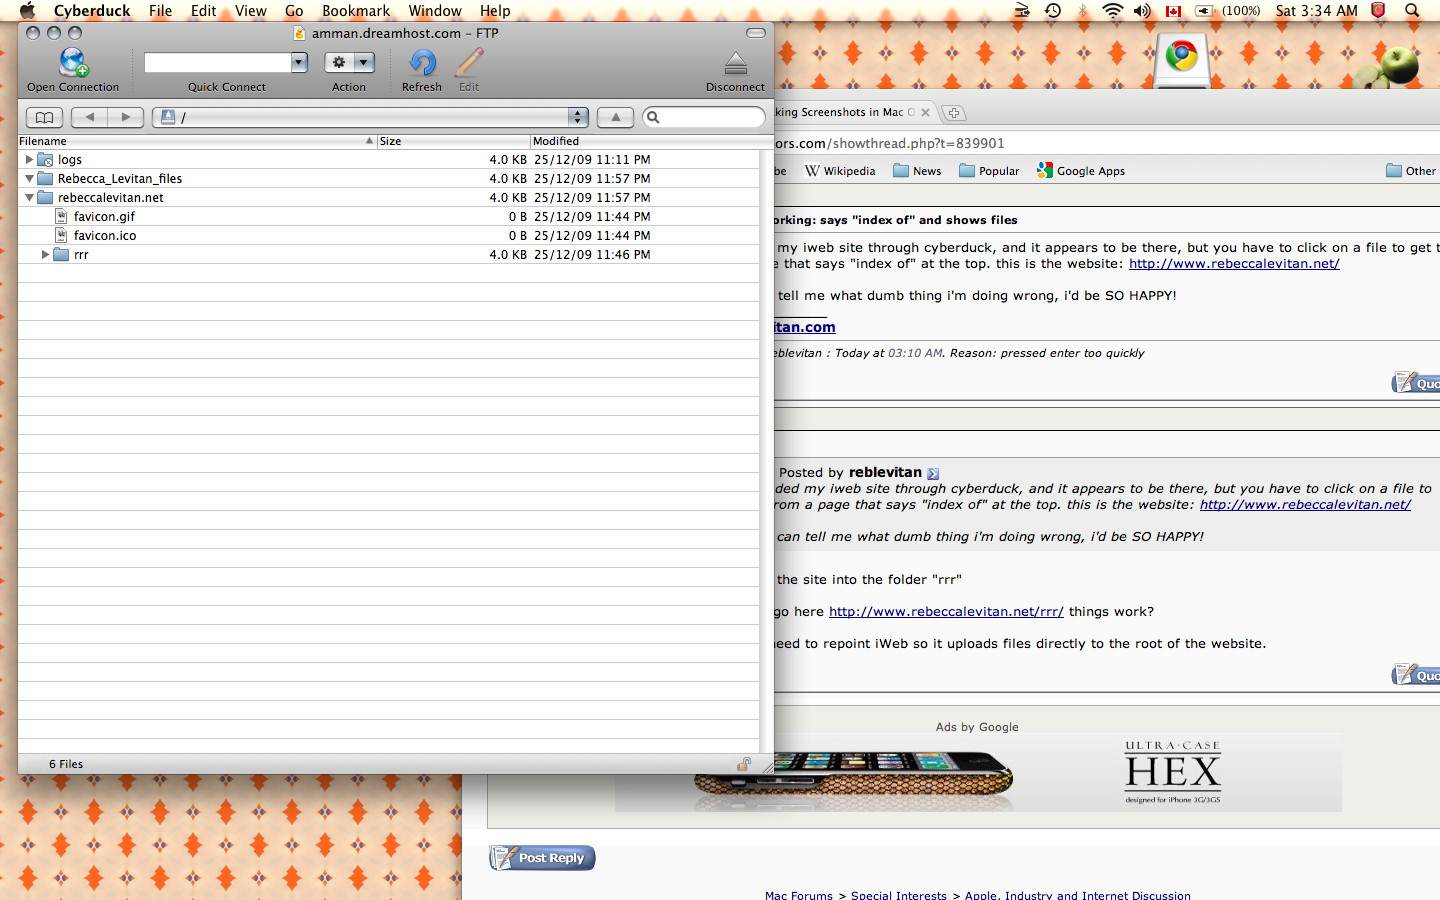Click the Open Connection globe icon
Image resolution: width=1440 pixels, height=900 pixels.
(x=73, y=63)
